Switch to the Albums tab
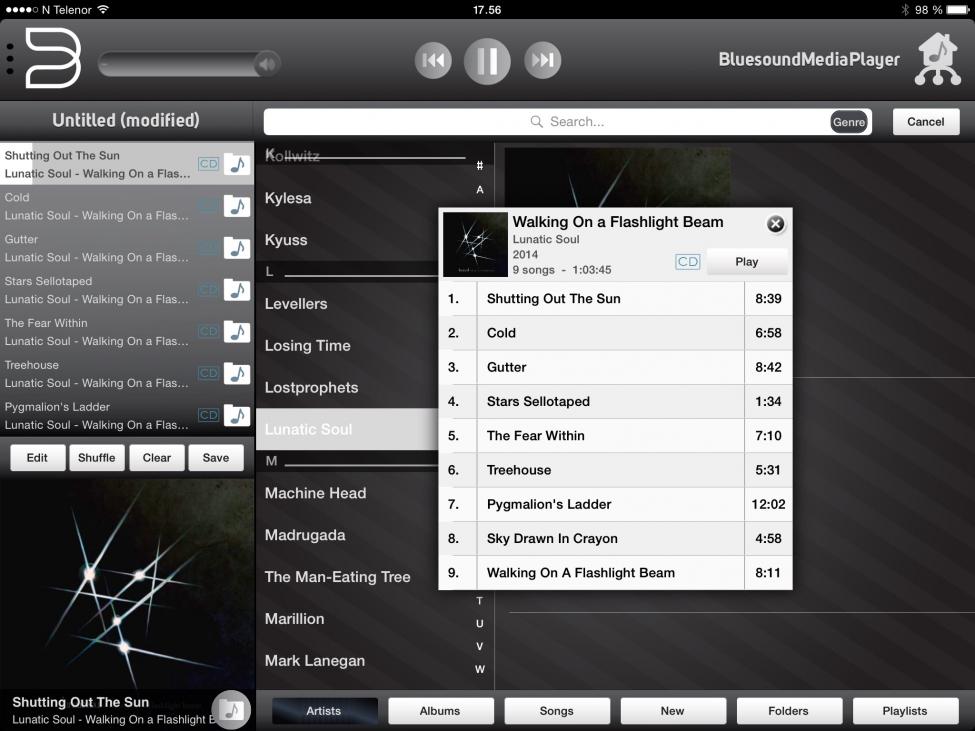975x731 pixels. pos(440,710)
